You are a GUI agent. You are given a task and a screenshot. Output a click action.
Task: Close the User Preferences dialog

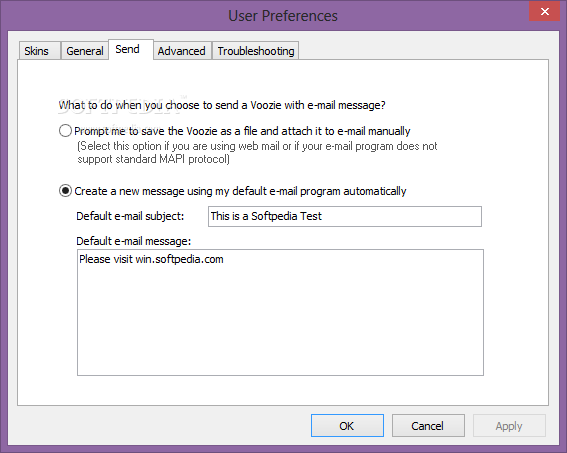tap(544, 12)
